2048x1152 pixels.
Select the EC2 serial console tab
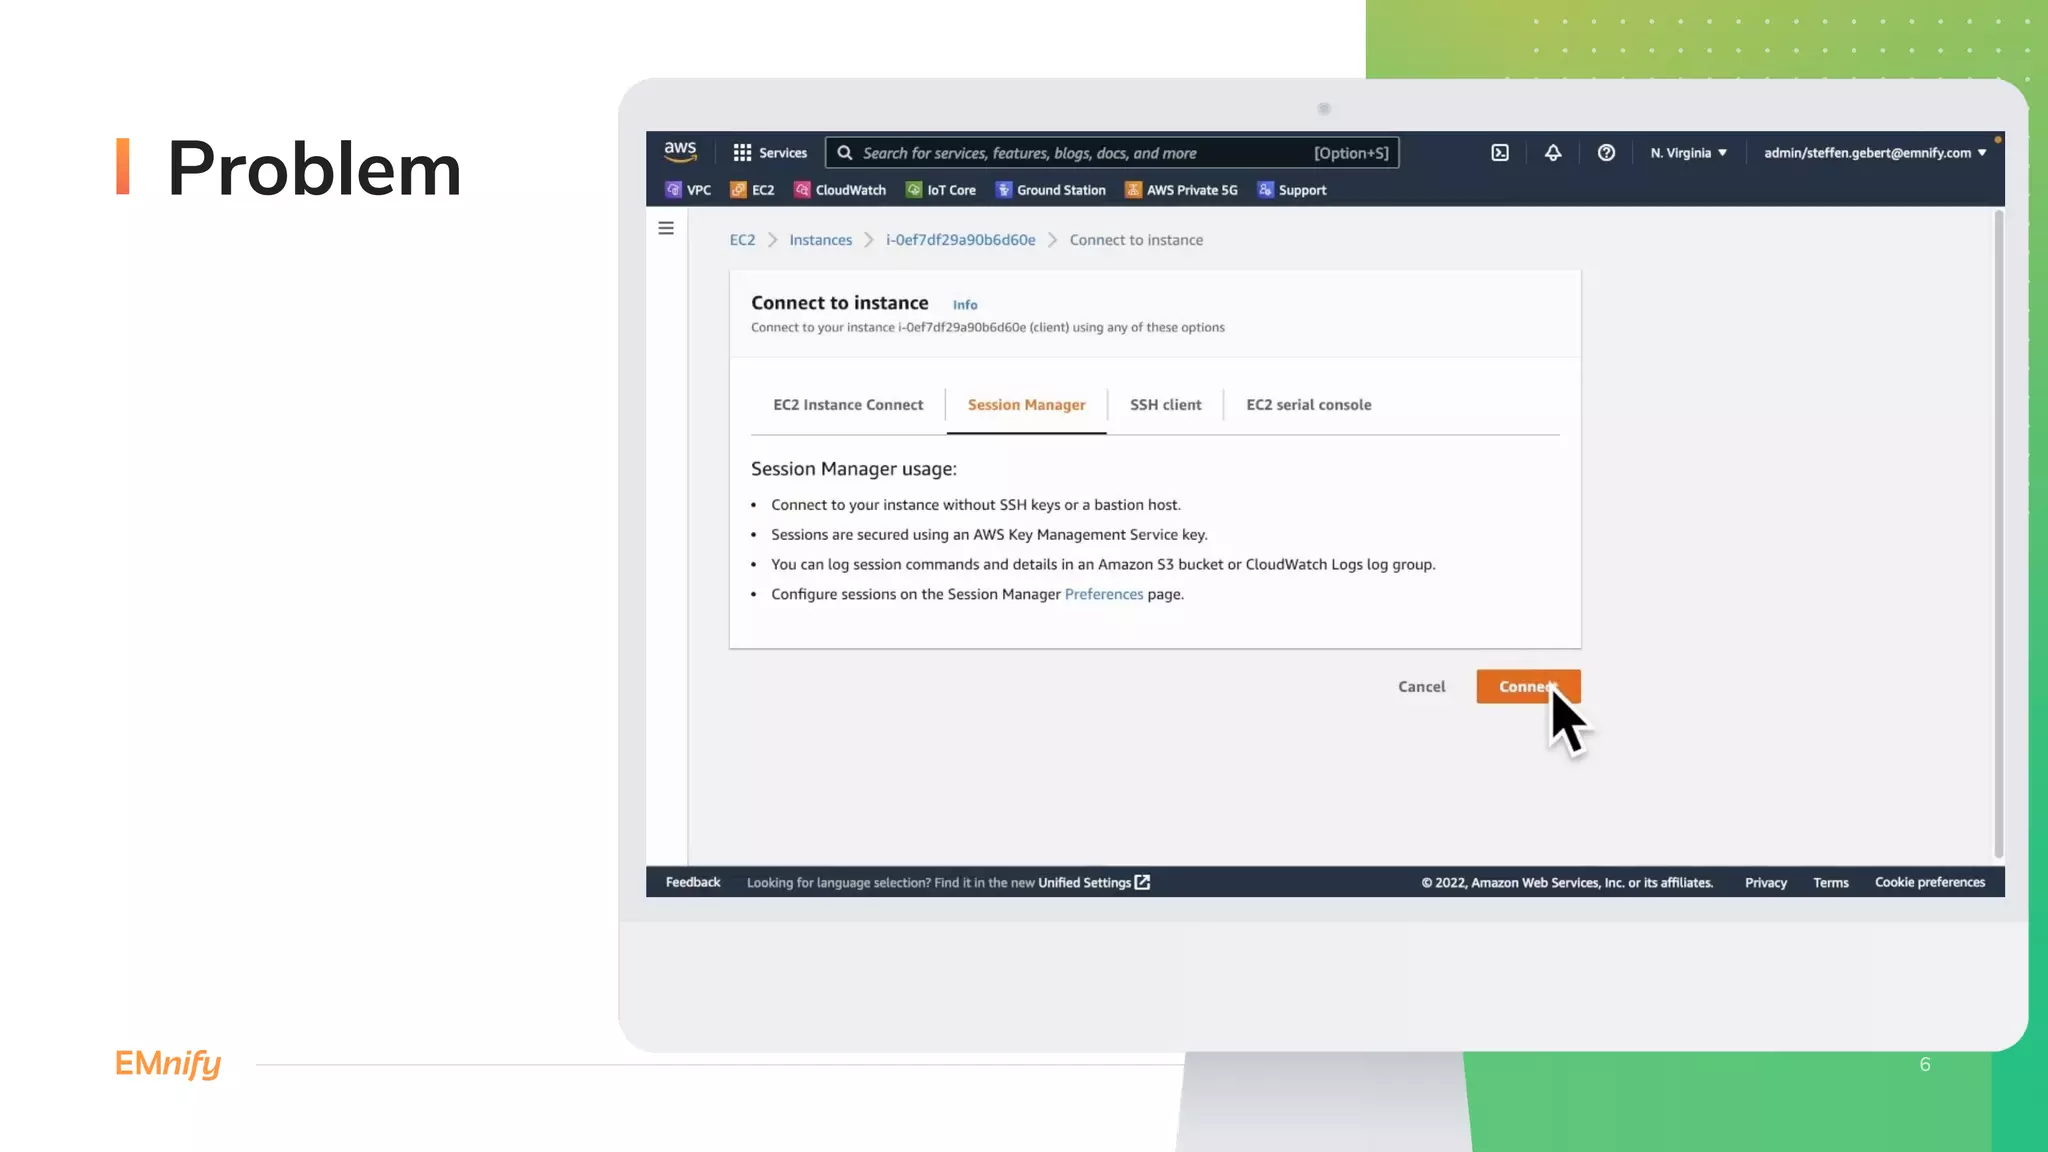pos(1308,405)
